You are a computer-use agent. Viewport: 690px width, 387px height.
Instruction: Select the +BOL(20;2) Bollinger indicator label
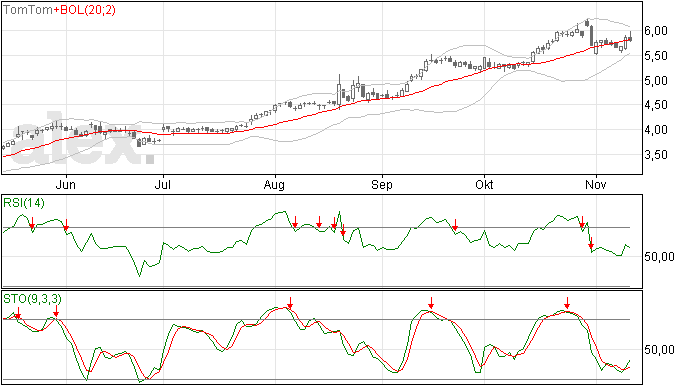click(x=84, y=10)
